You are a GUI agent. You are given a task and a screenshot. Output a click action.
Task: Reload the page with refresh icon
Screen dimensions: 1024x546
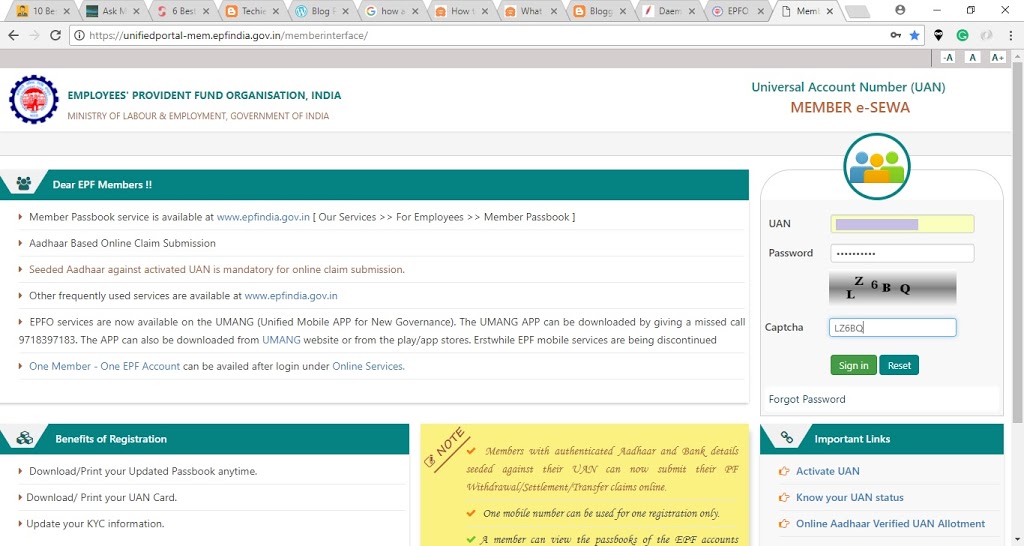click(56, 35)
